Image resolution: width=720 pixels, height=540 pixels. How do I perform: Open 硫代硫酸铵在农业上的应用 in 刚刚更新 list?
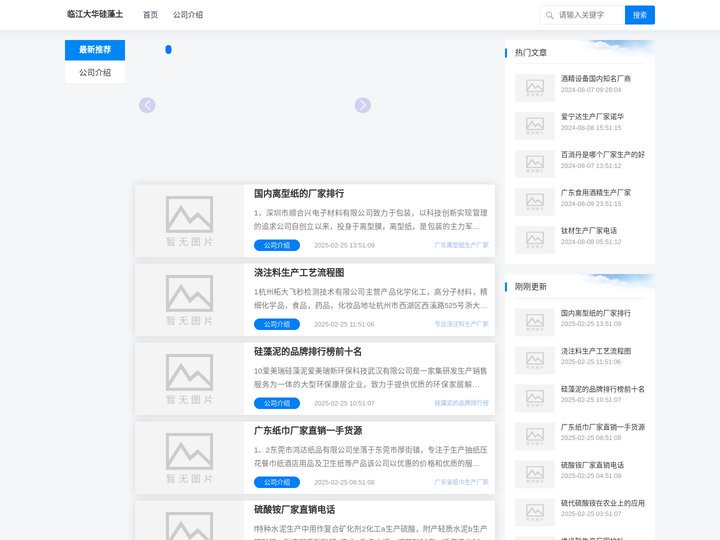(x=602, y=504)
